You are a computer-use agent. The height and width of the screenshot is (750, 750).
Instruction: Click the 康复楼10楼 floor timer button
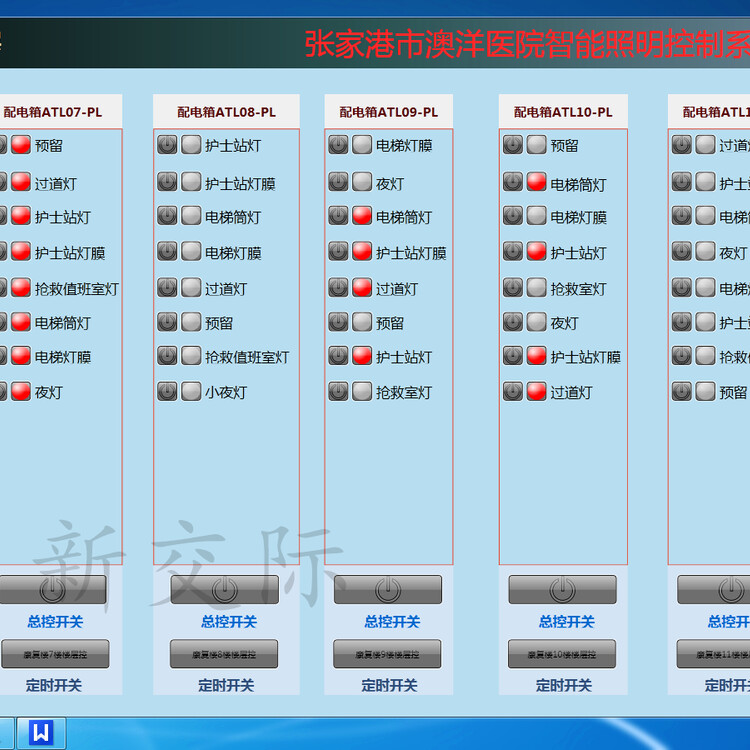(562, 654)
